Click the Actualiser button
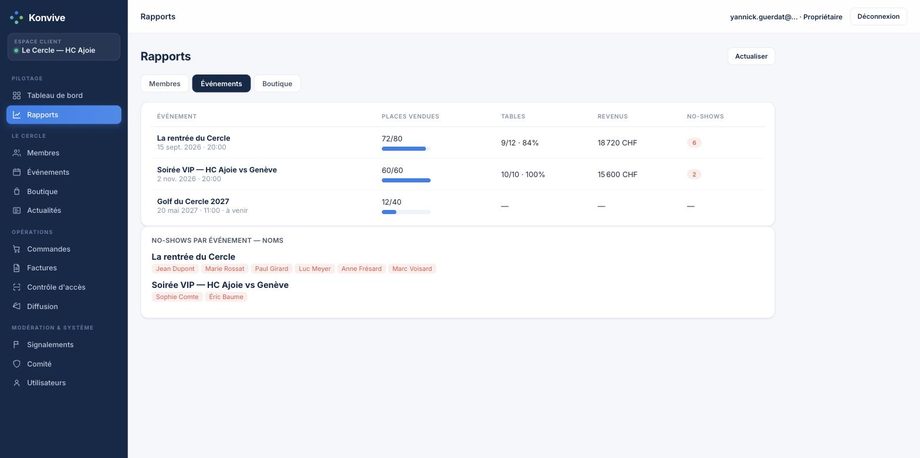Image resolution: width=920 pixels, height=458 pixels. [x=751, y=56]
